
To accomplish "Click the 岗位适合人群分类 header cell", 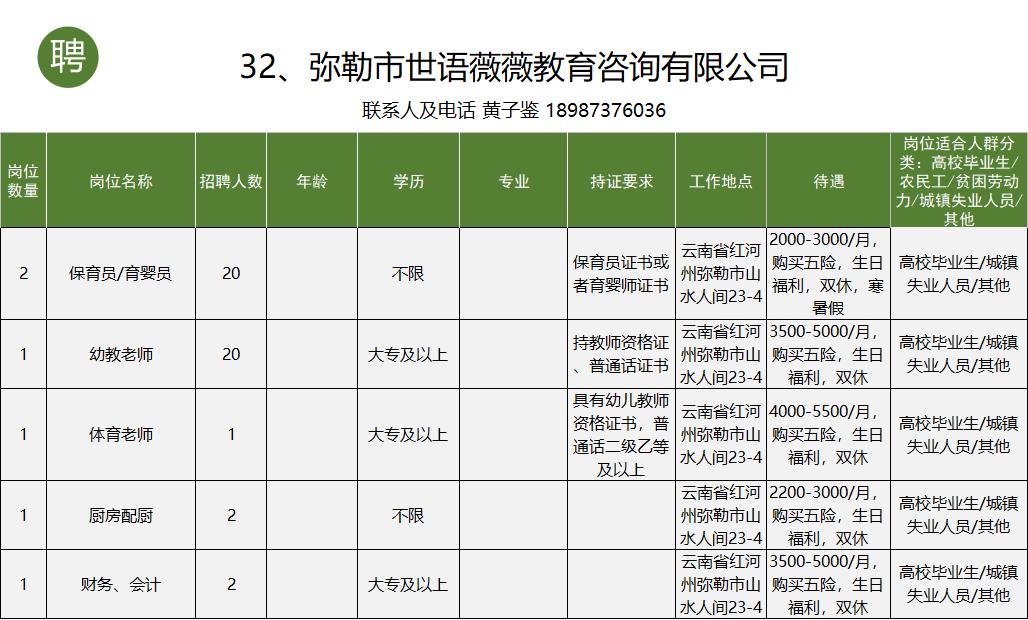I will (959, 179).
